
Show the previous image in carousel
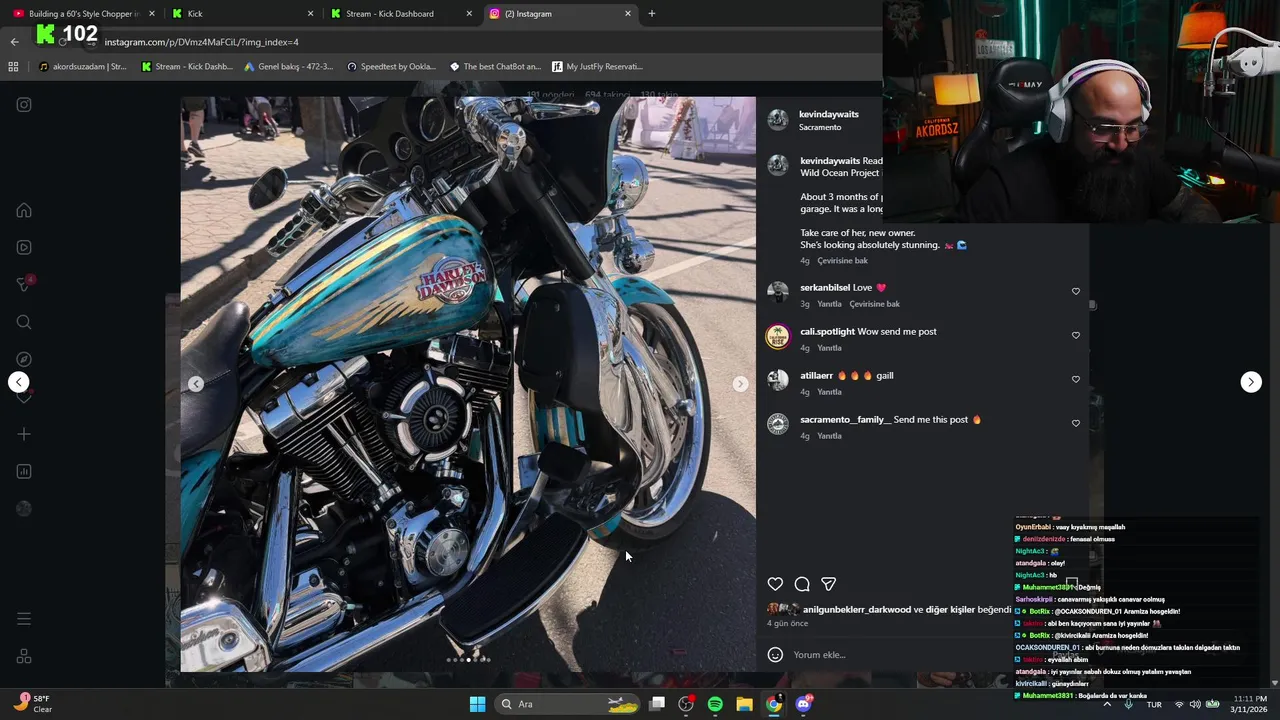tap(196, 384)
